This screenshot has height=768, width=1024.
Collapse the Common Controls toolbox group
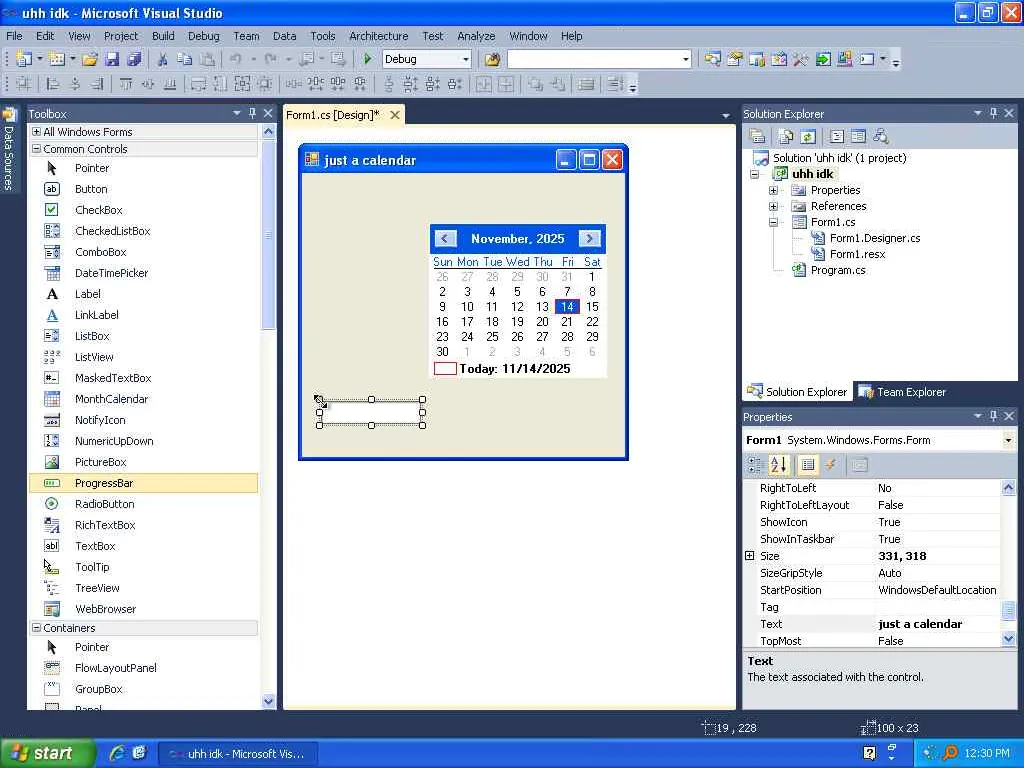37,149
